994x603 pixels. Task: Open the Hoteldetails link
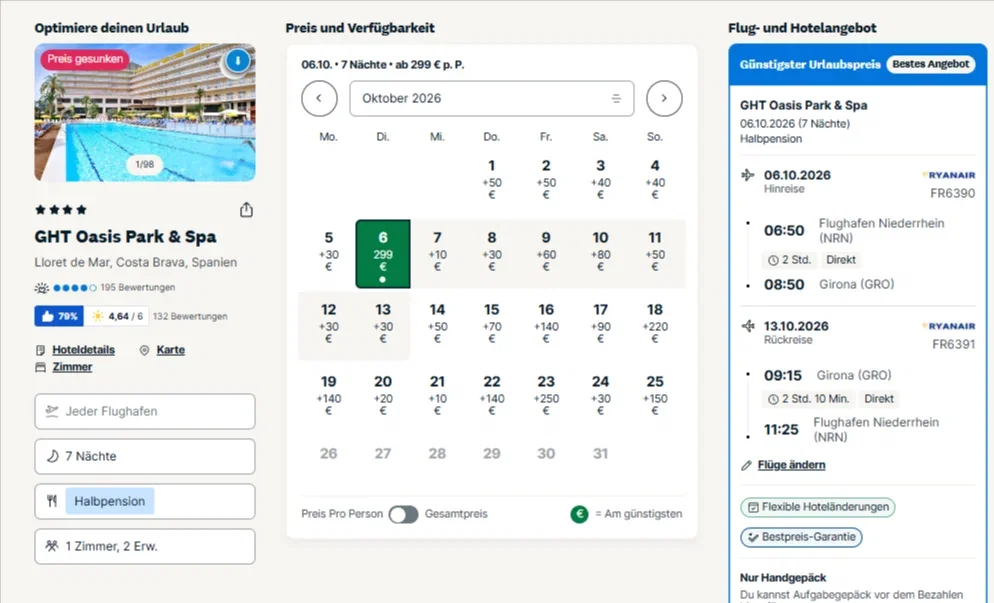pos(83,350)
